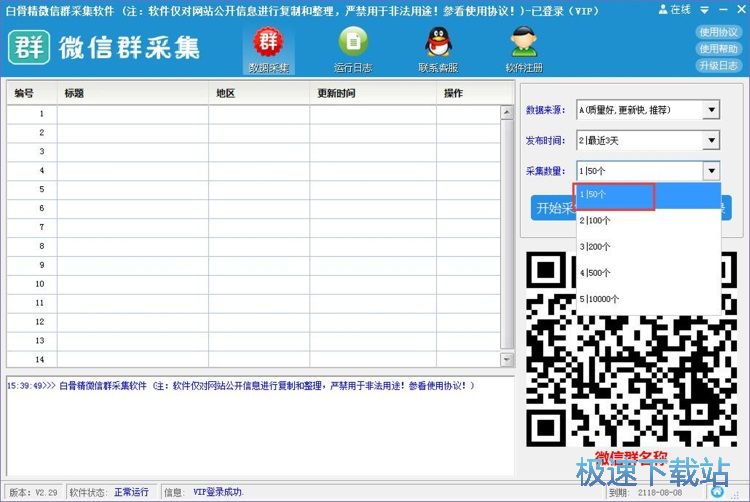Click the 正常运行 status text
The height and width of the screenshot is (502, 750).
pyautogui.click(x=131, y=492)
